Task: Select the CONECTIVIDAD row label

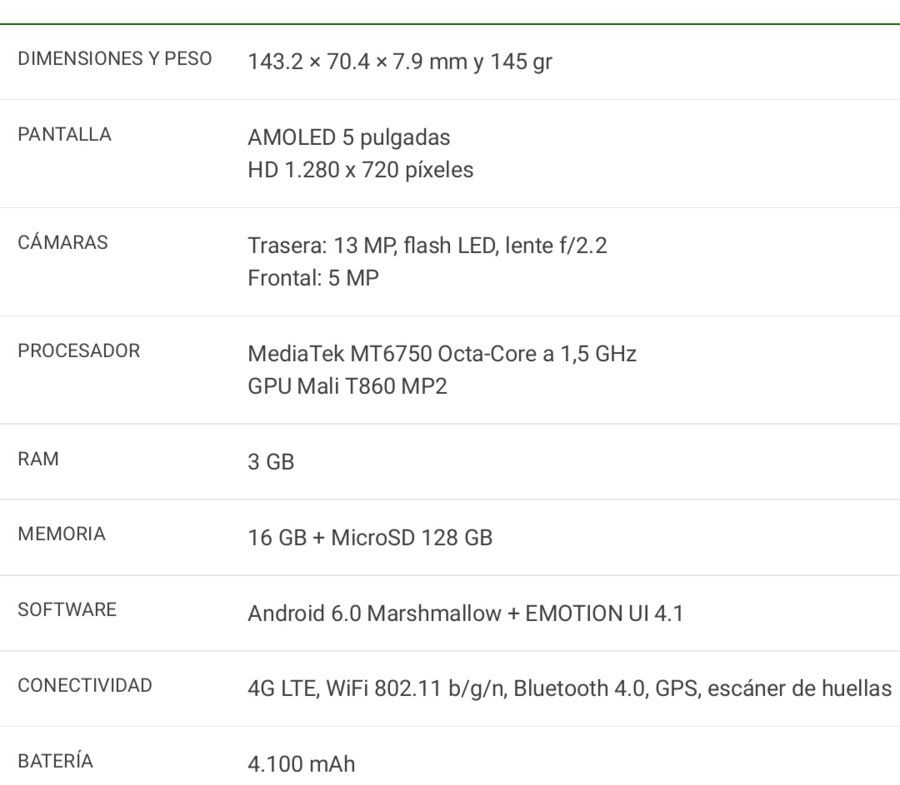Action: [85, 685]
